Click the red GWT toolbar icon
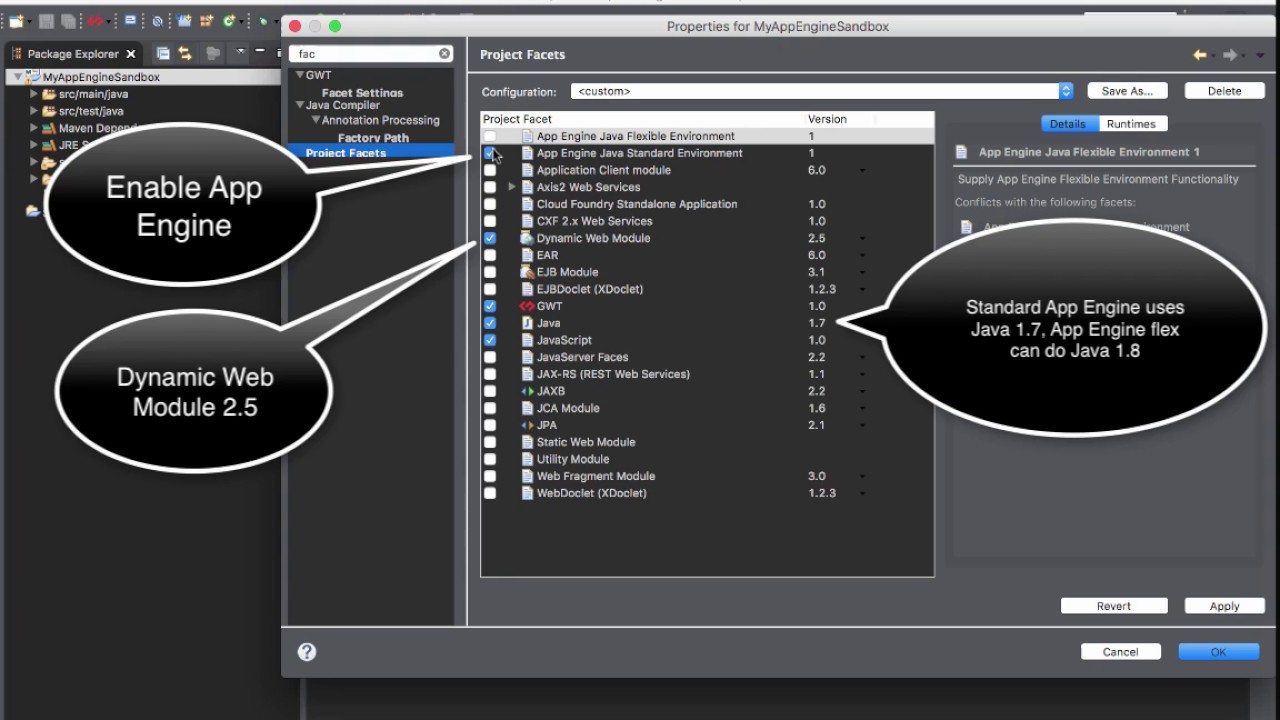Image resolution: width=1280 pixels, height=720 pixels. point(95,21)
